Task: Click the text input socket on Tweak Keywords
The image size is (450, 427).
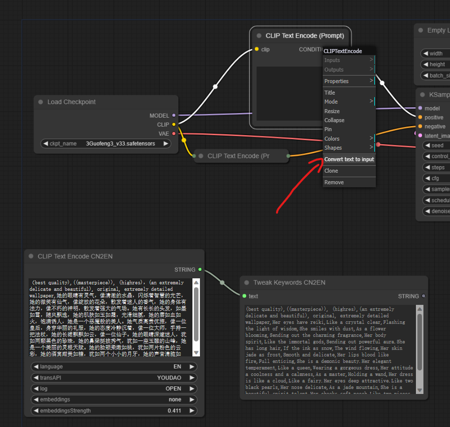Action: click(x=244, y=296)
